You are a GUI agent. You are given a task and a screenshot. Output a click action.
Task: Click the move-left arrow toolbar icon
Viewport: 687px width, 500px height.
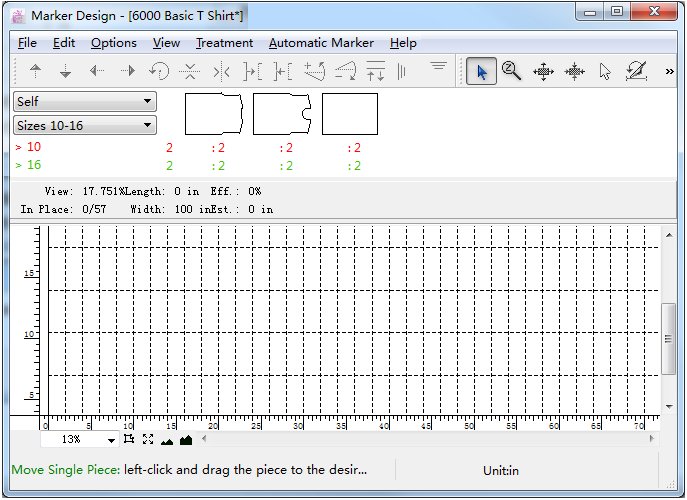pos(97,72)
